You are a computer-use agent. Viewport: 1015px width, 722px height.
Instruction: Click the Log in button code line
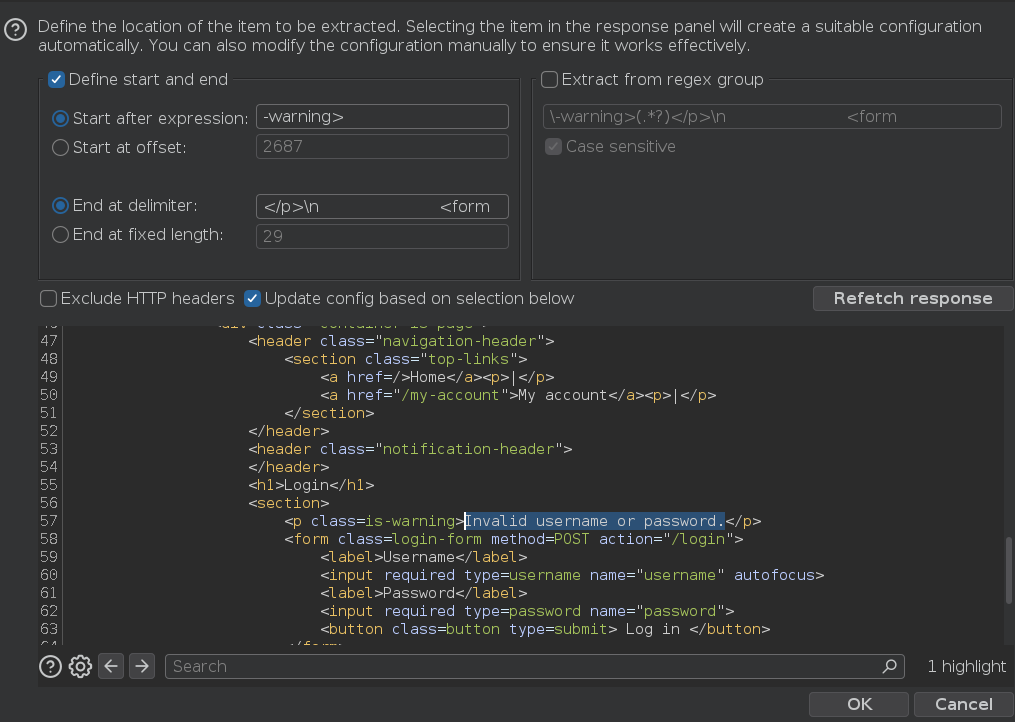click(x=545, y=629)
